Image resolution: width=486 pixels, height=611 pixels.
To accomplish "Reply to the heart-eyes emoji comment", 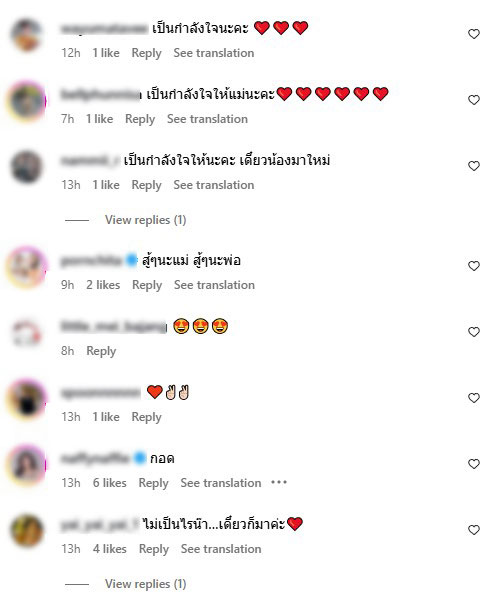I will click(x=101, y=351).
